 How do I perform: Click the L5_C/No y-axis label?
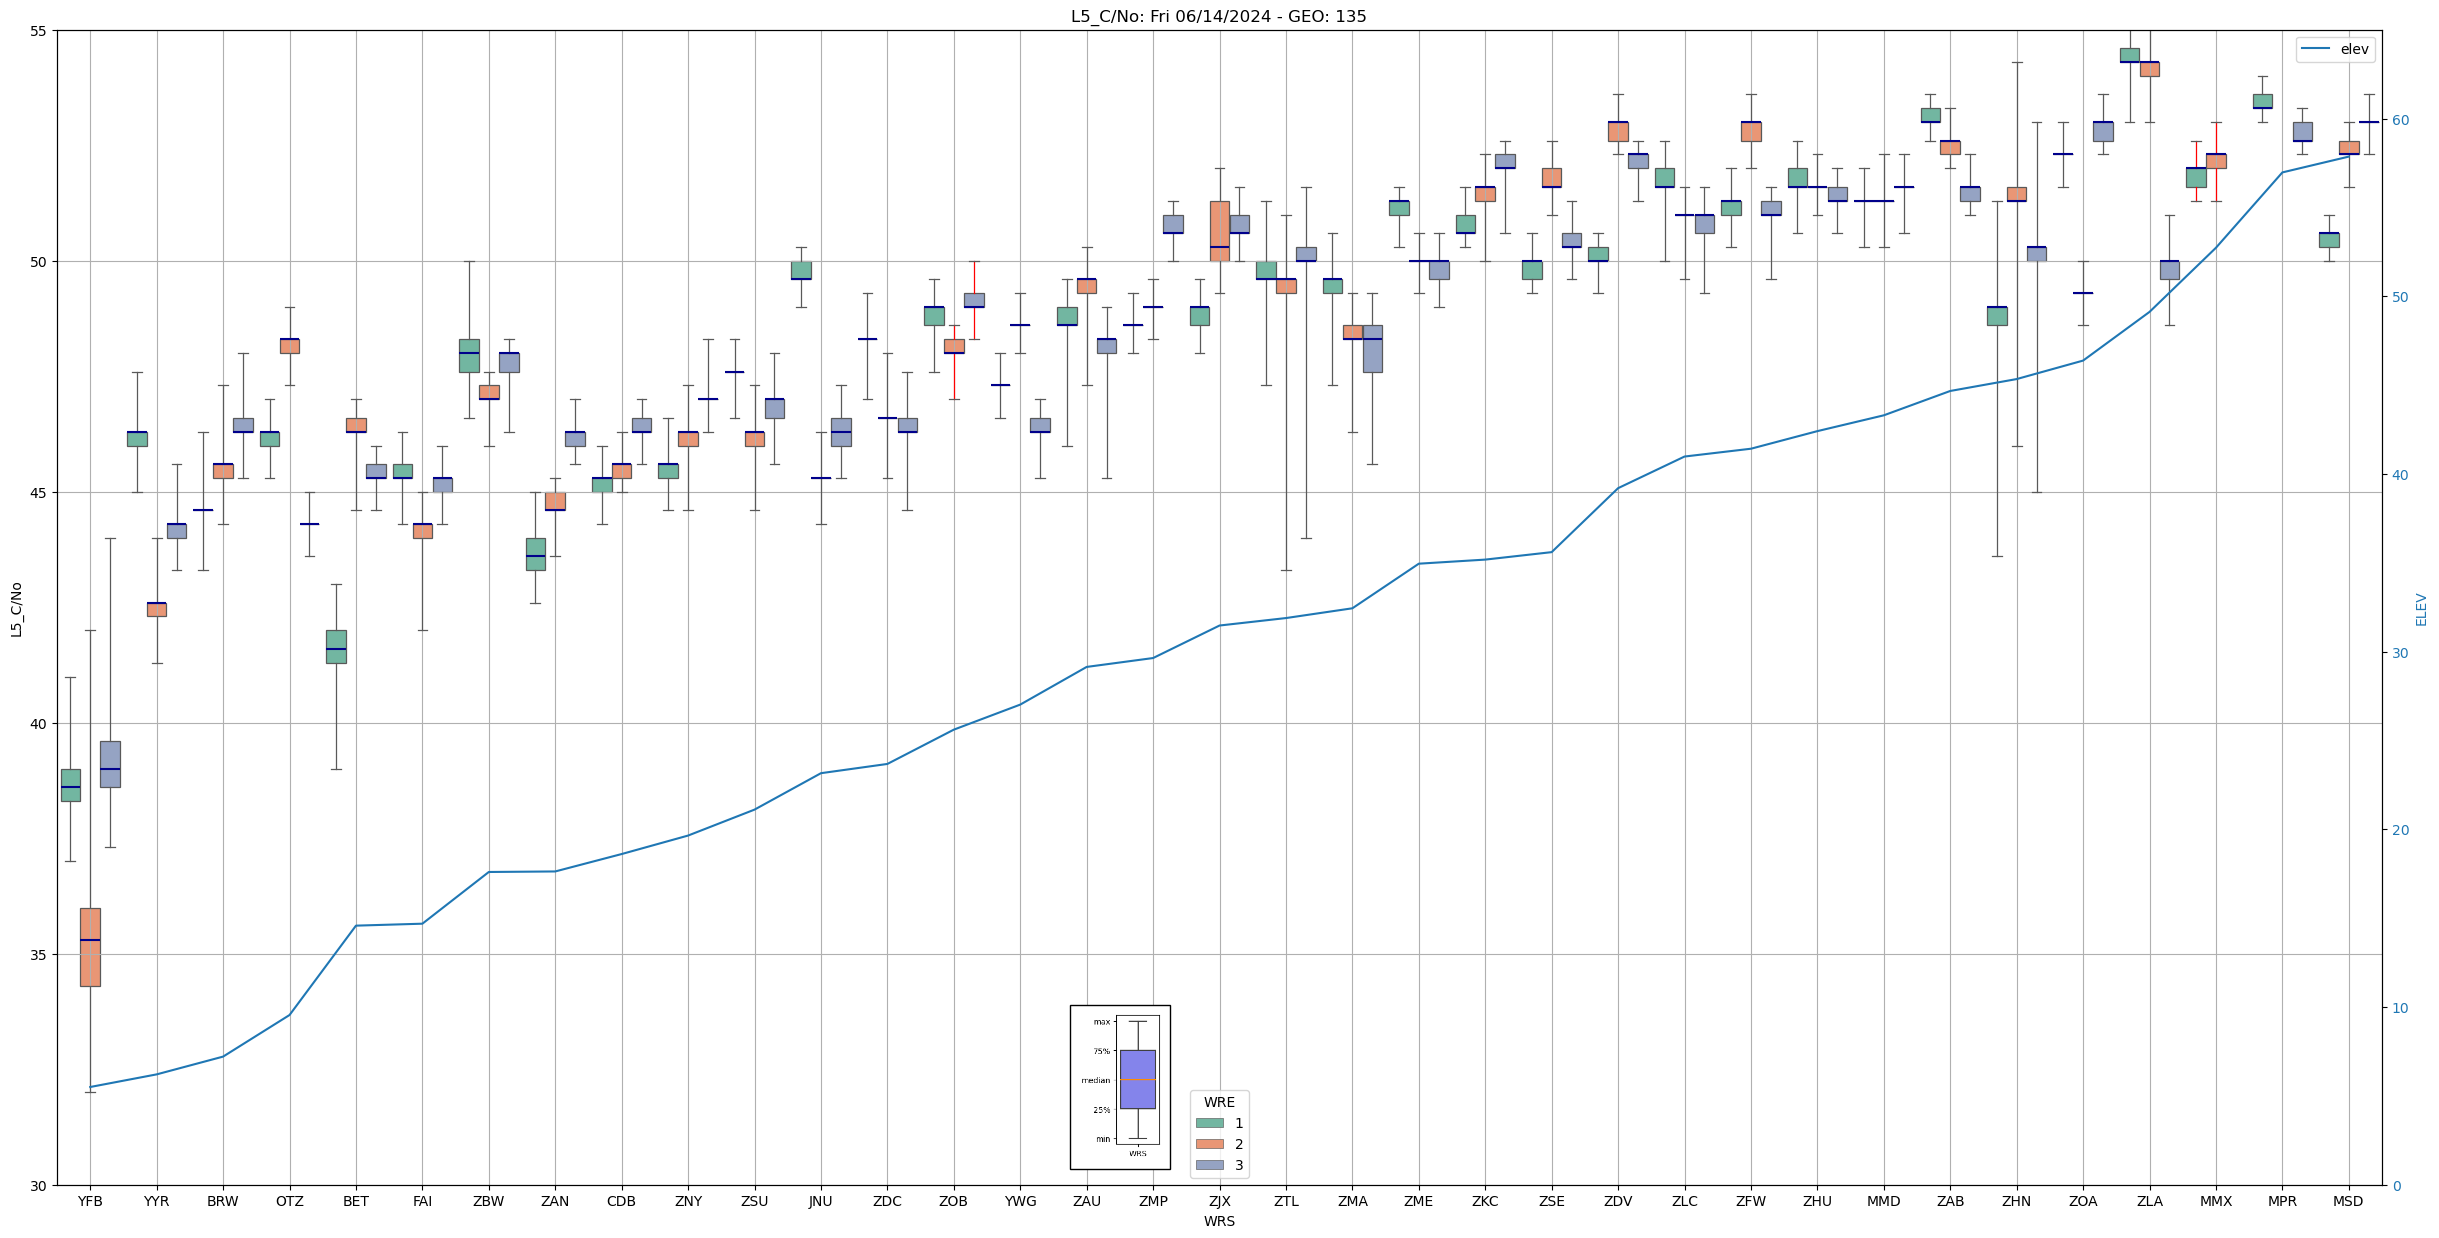(16, 609)
